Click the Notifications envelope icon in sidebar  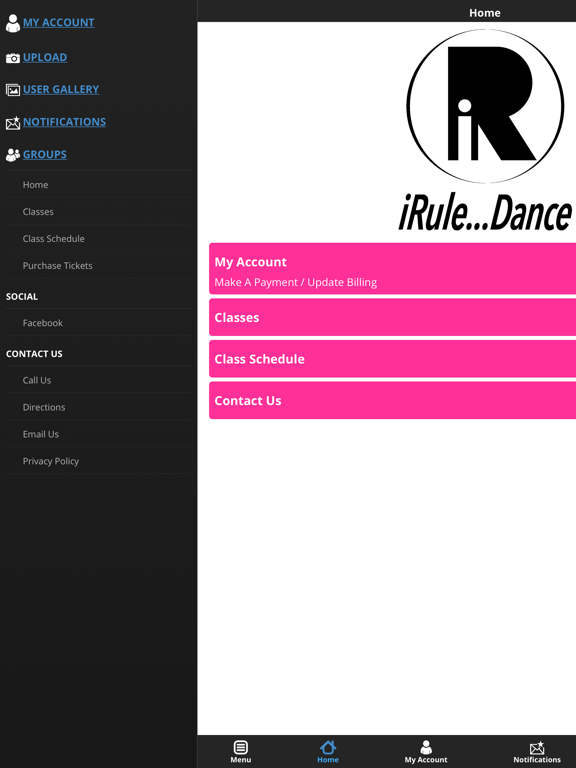13,122
